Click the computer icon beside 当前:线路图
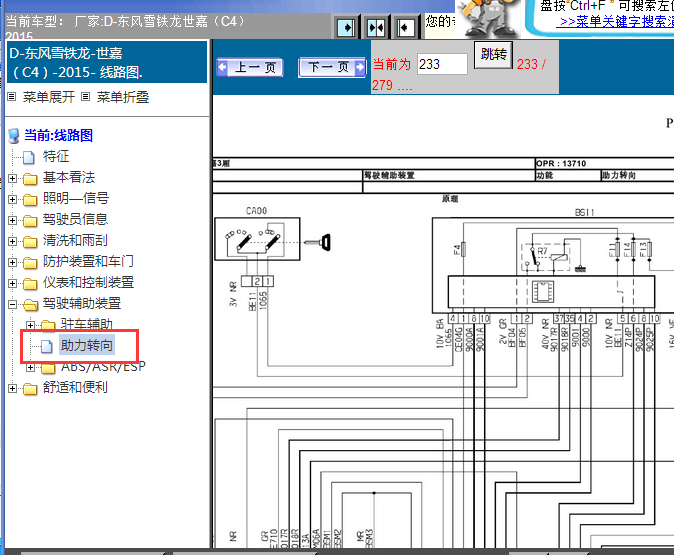The image size is (674, 555). (14, 136)
